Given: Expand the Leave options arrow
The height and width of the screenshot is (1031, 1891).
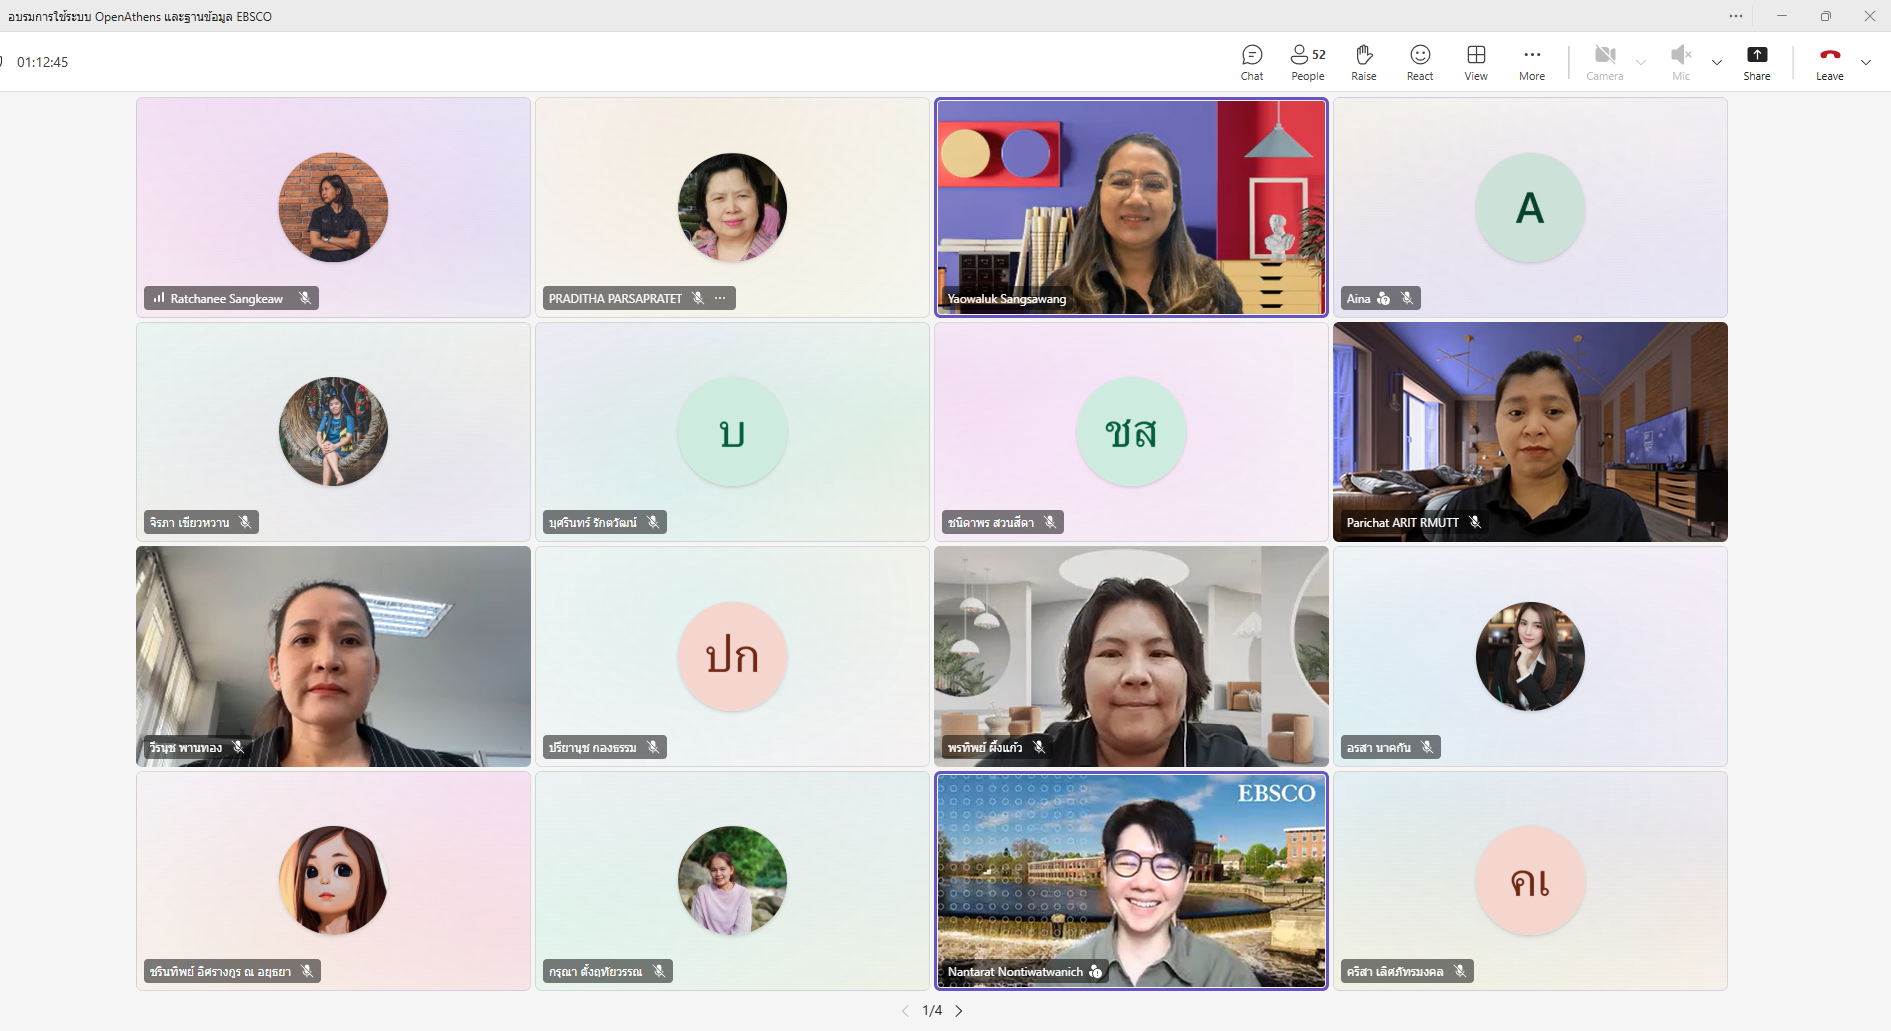Looking at the screenshot, I should [1866, 62].
